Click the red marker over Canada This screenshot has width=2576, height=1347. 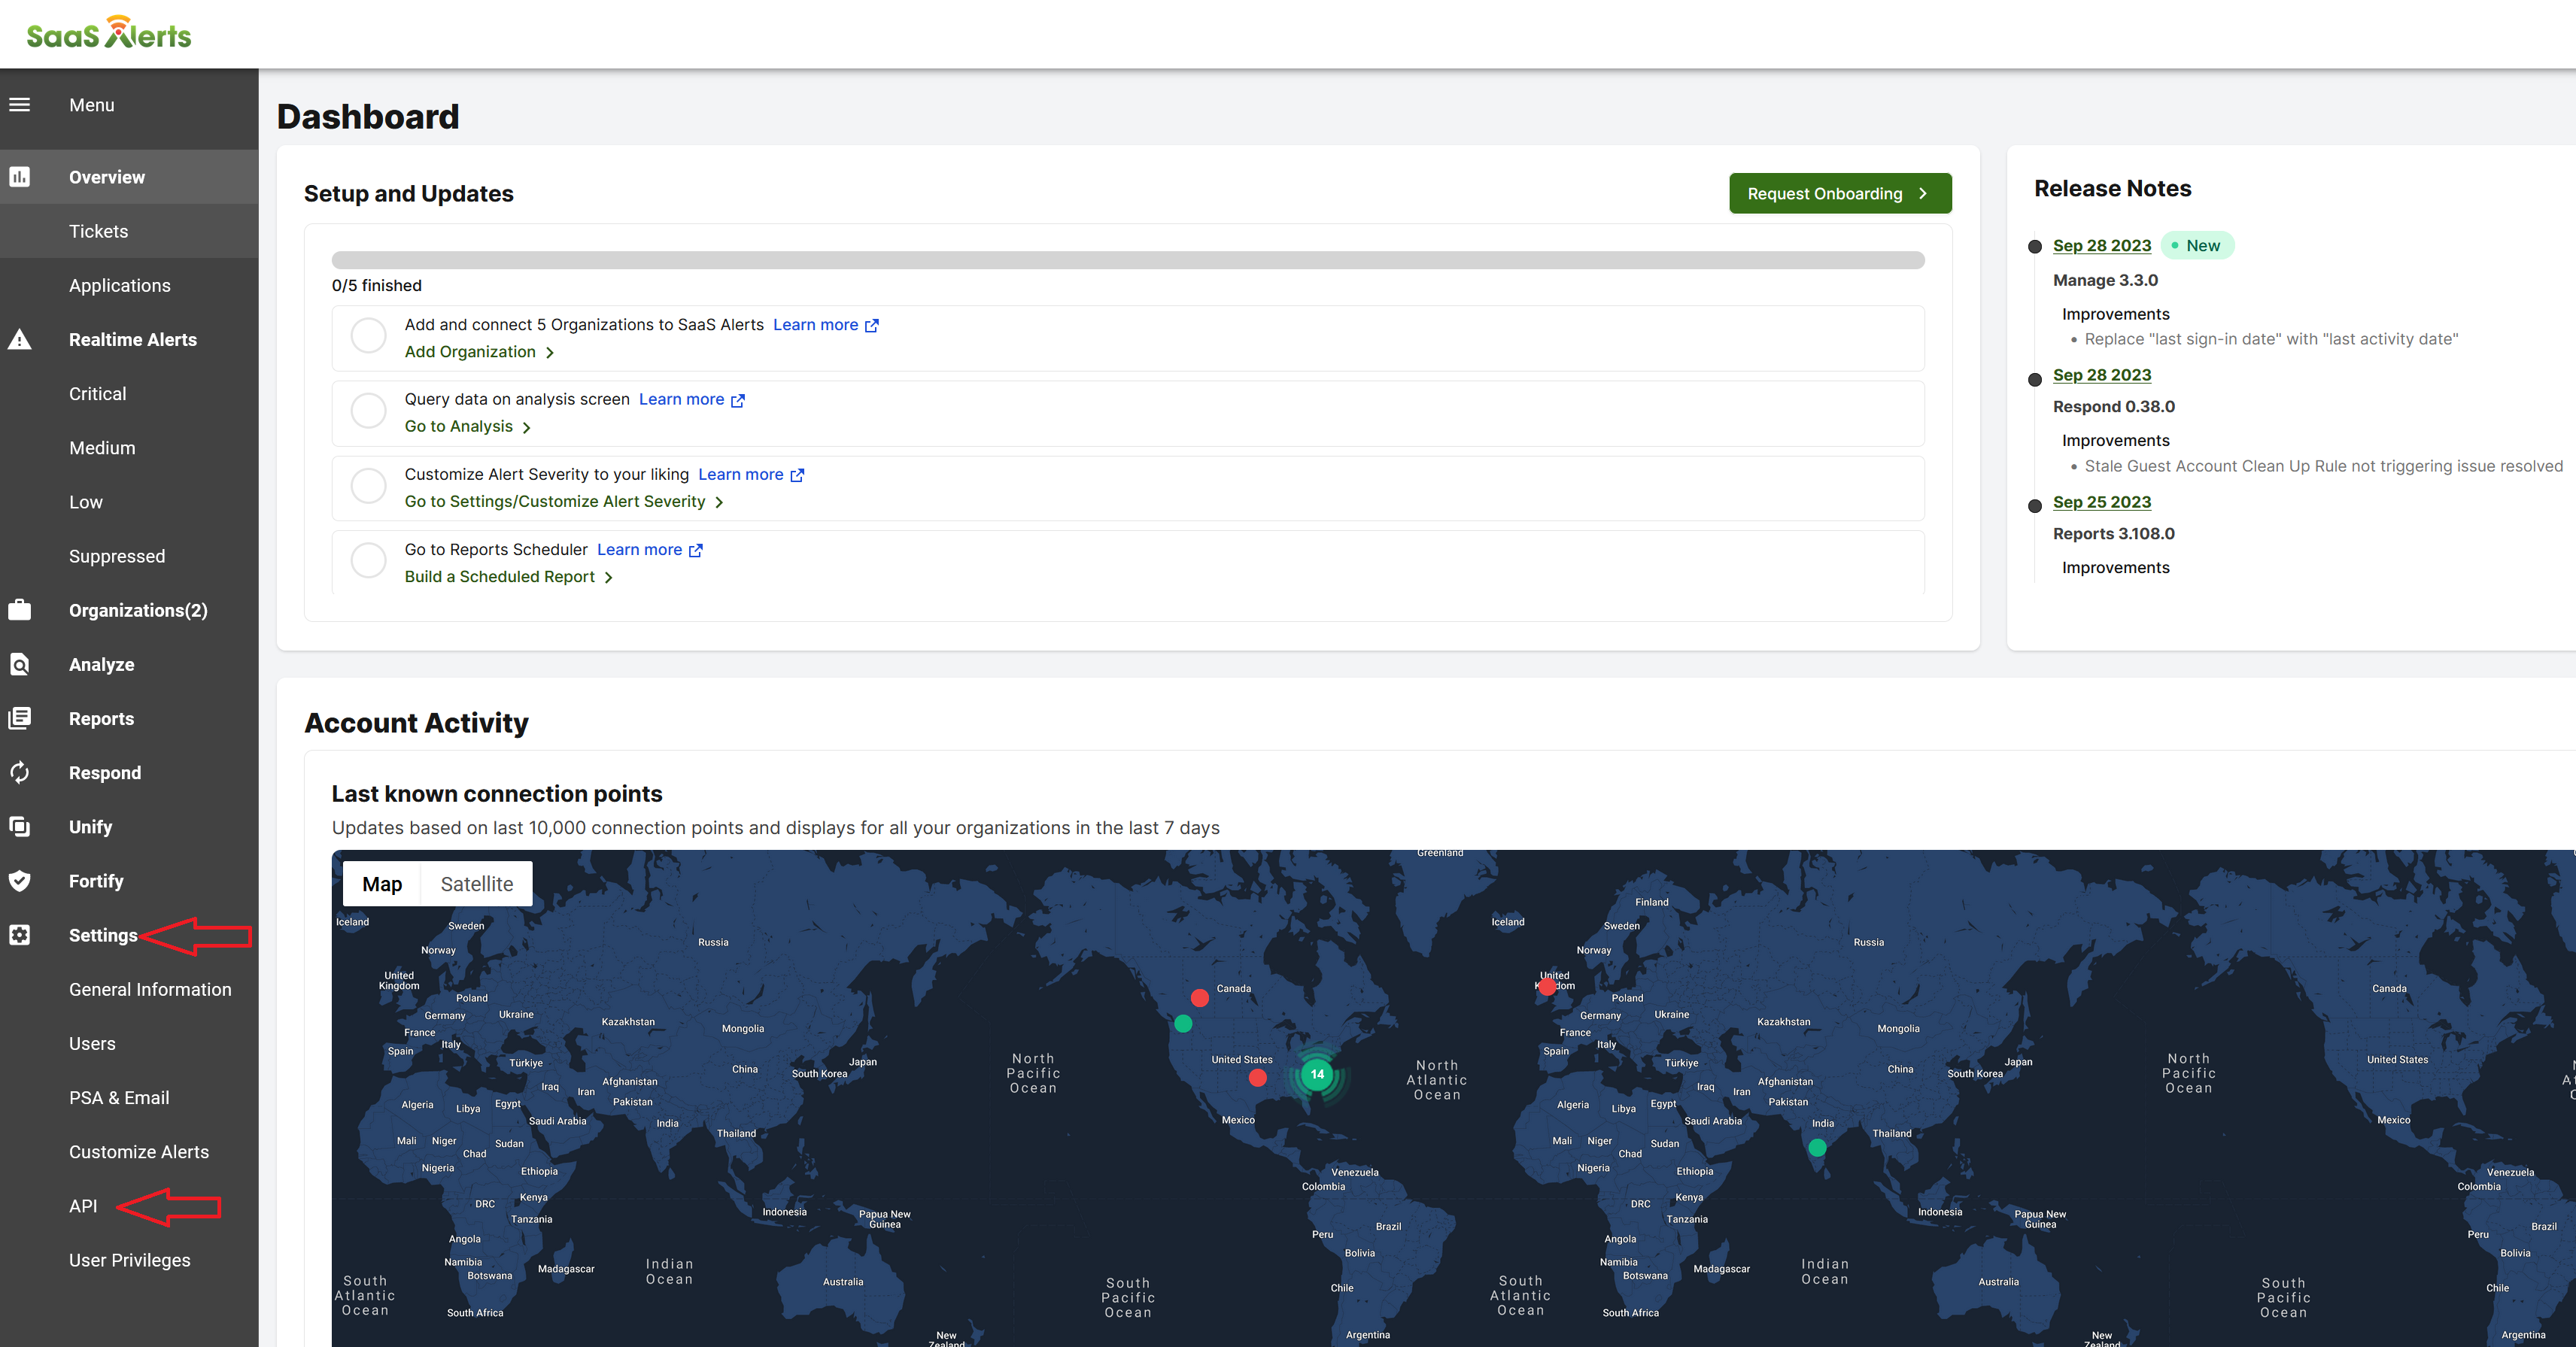click(x=1200, y=998)
